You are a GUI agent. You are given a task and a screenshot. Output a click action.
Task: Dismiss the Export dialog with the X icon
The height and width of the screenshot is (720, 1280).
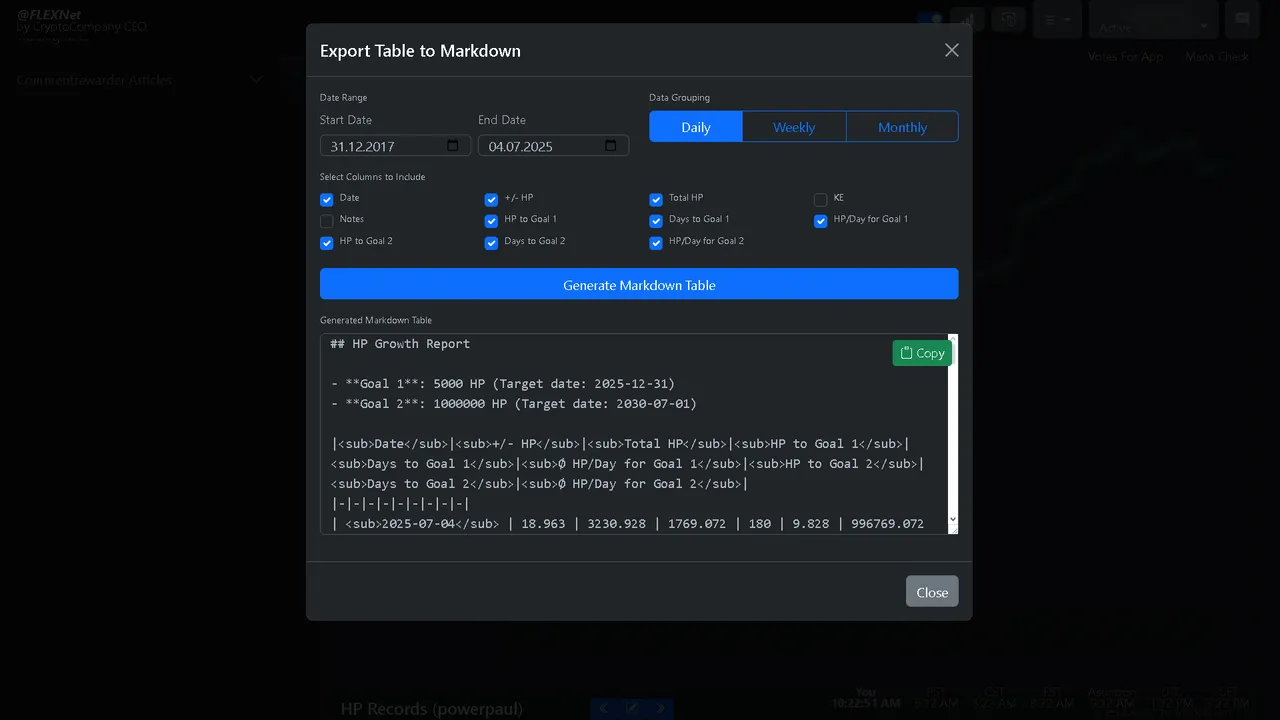[952, 50]
